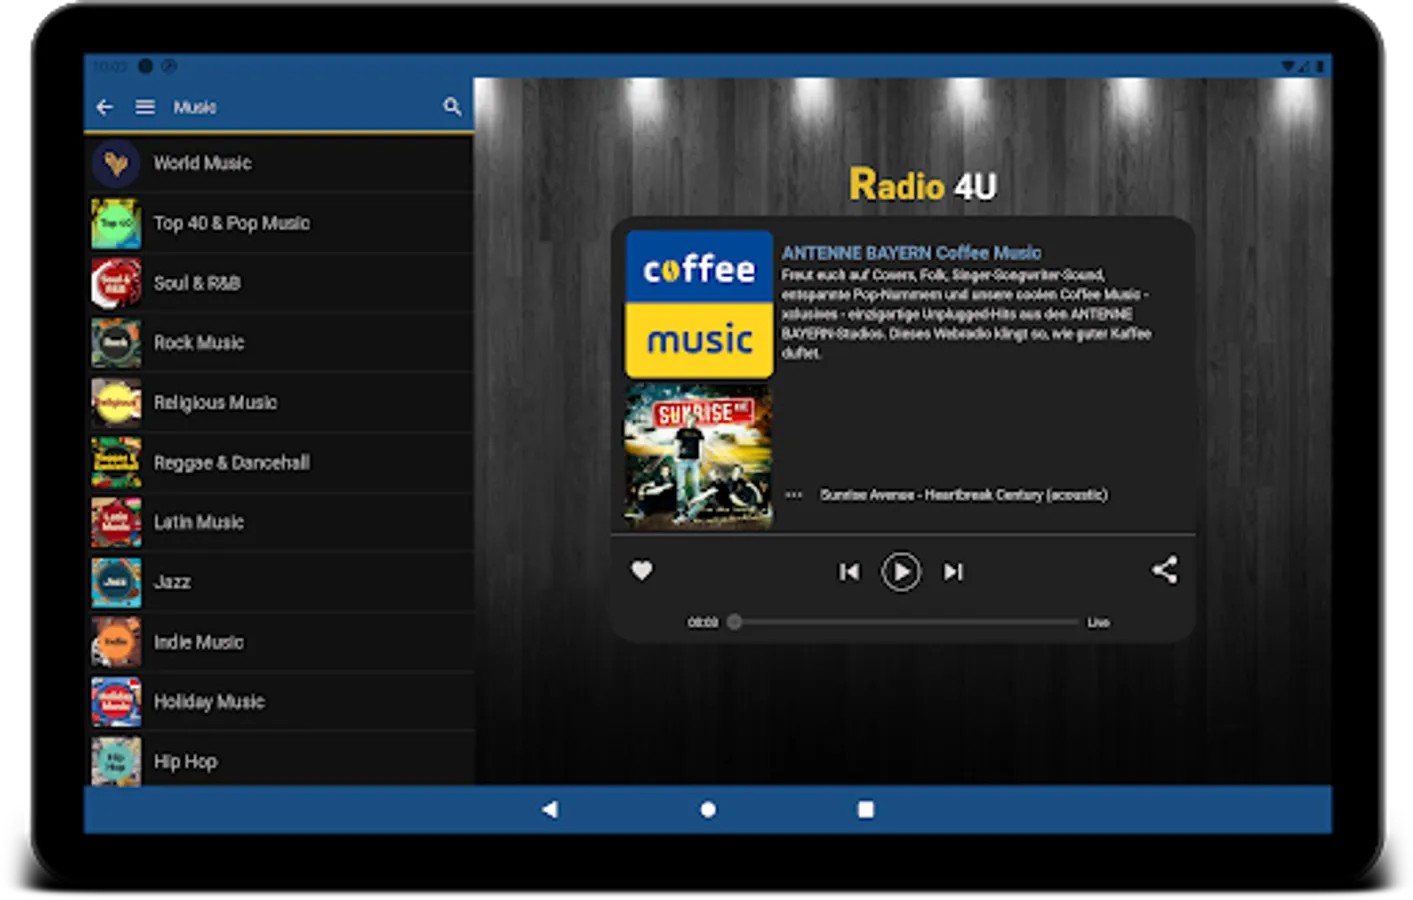The width and height of the screenshot is (1413, 900).
Task: Click the Live label at the end of the slider
Action: (x=1098, y=622)
